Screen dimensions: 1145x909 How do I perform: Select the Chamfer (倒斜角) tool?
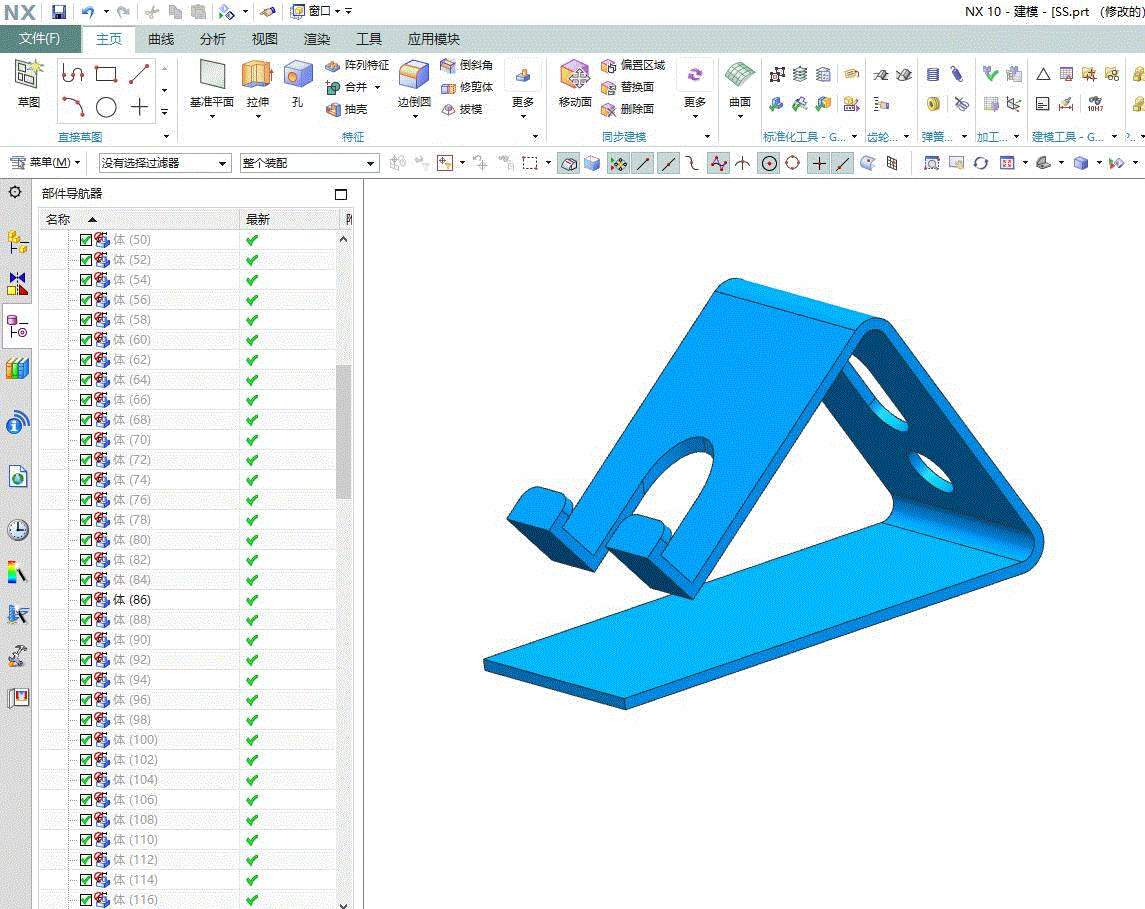467,65
